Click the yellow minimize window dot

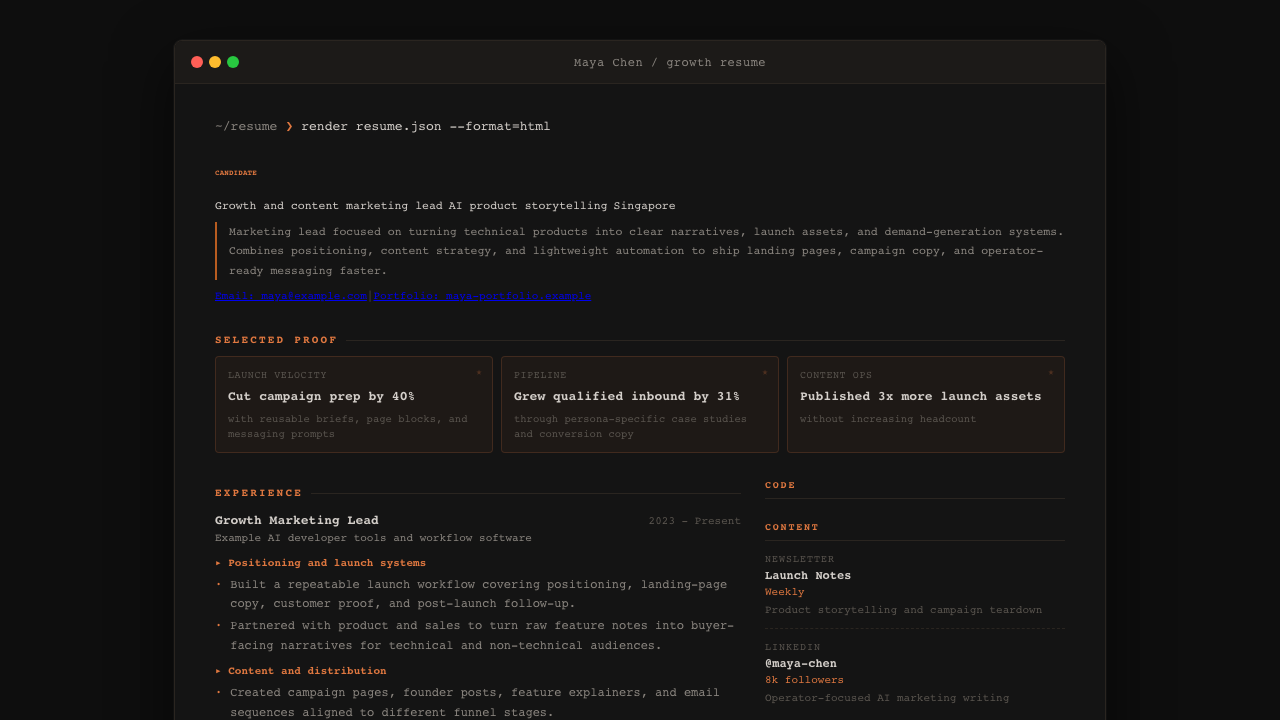(x=215, y=62)
